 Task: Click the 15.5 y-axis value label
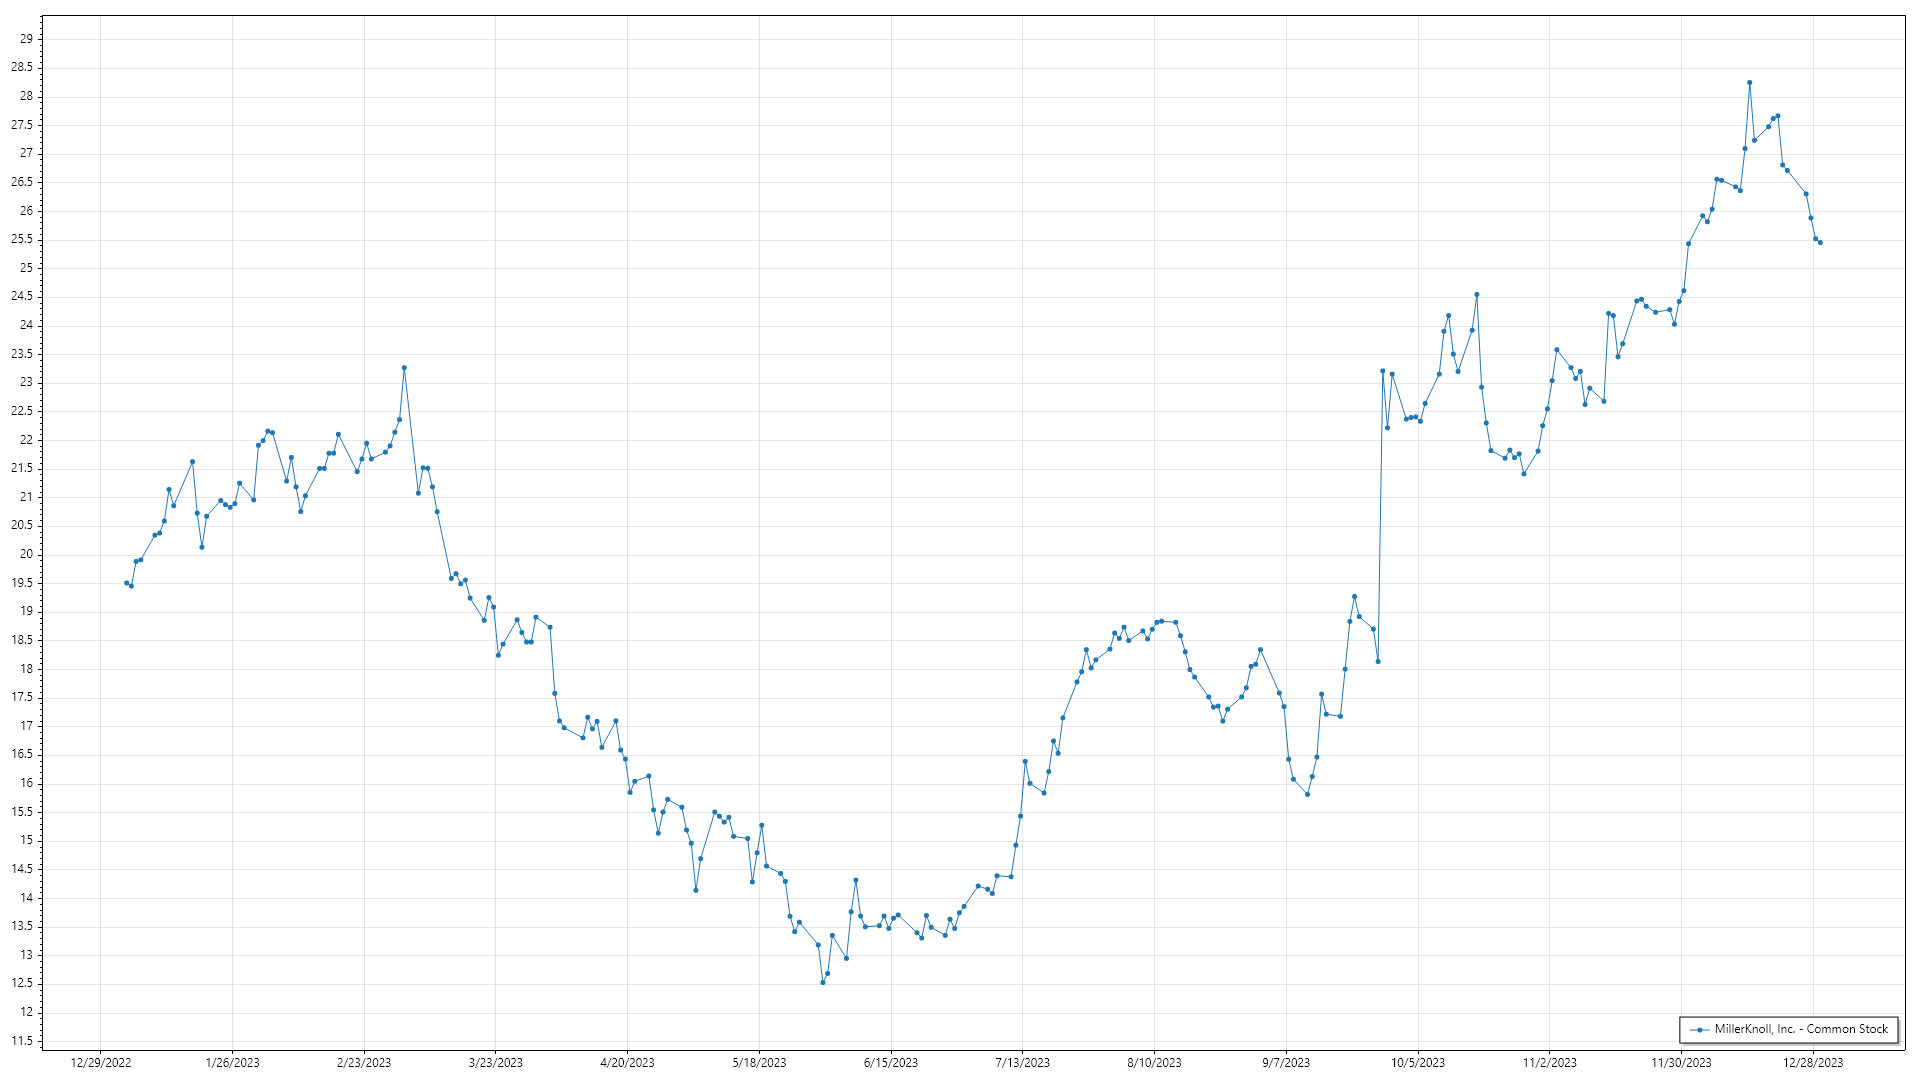(x=22, y=812)
